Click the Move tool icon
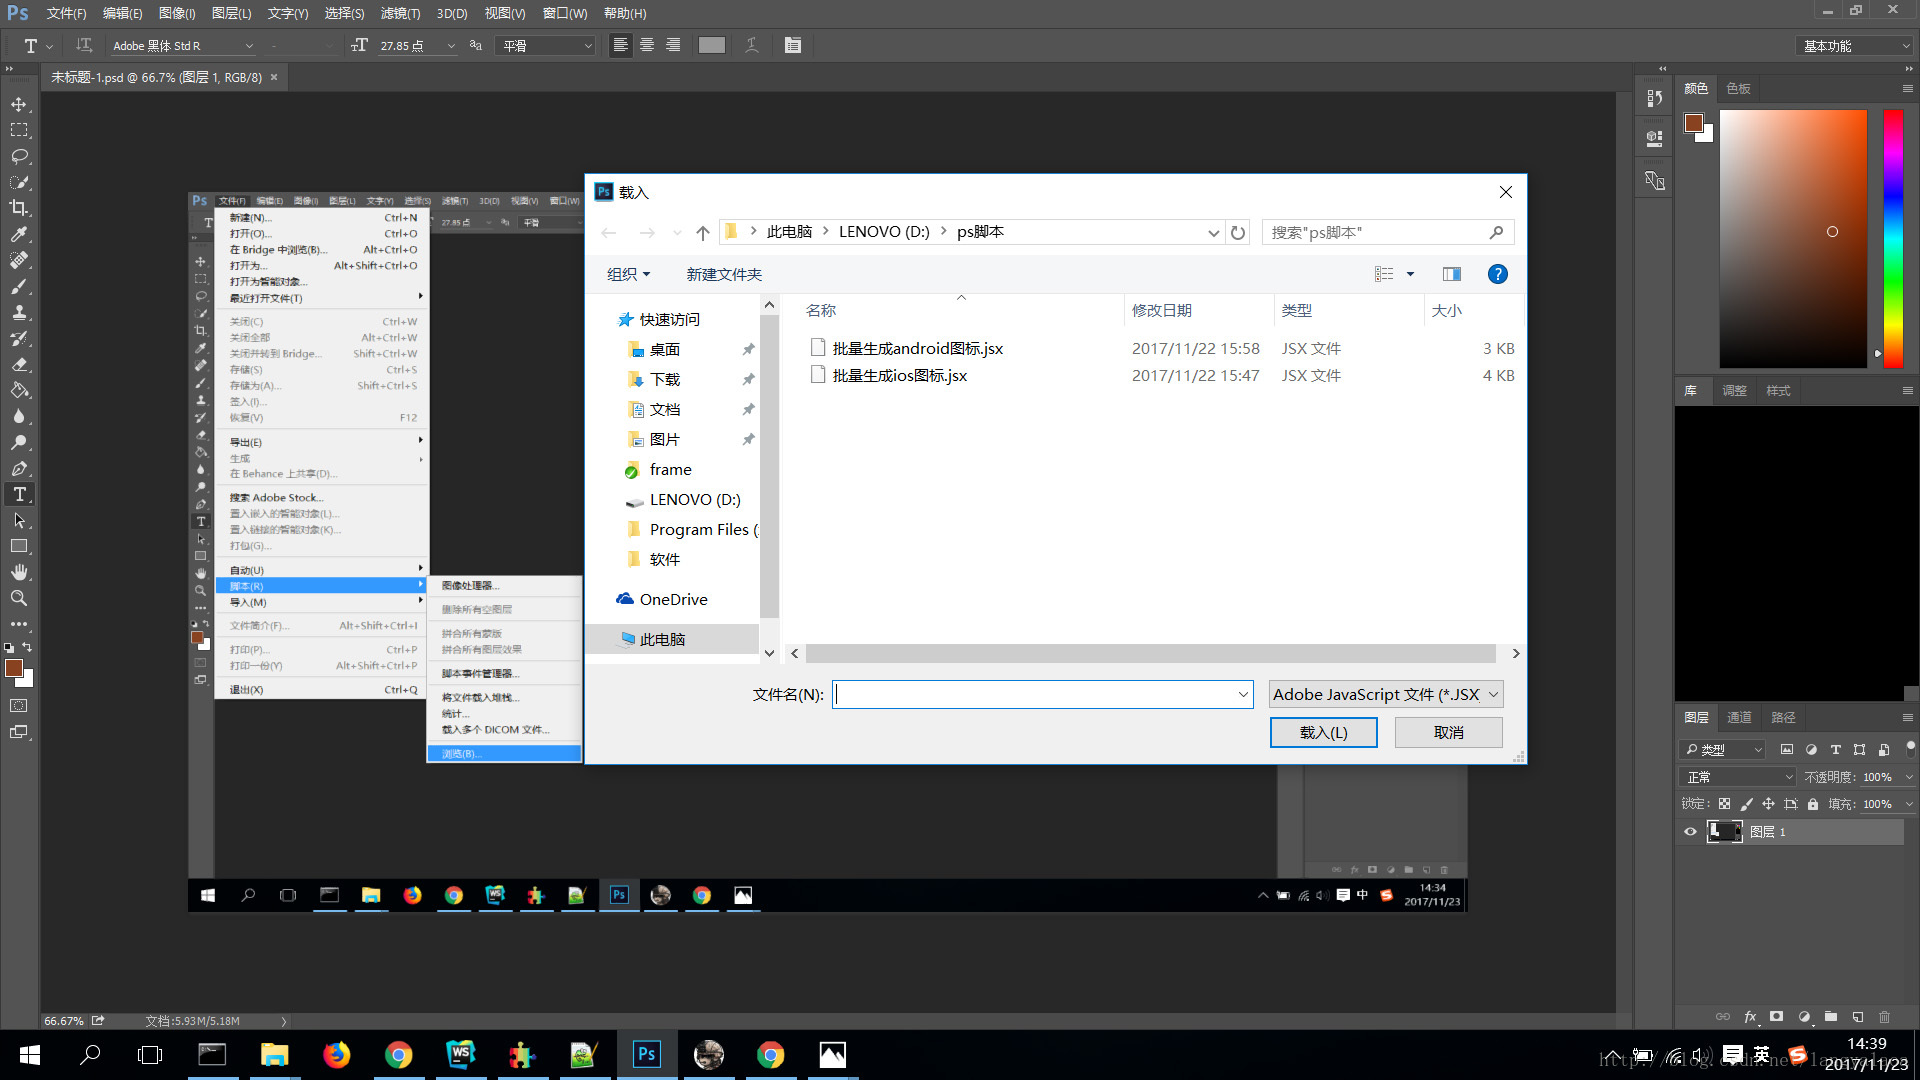Viewport: 1920px width, 1080px height. coord(18,103)
